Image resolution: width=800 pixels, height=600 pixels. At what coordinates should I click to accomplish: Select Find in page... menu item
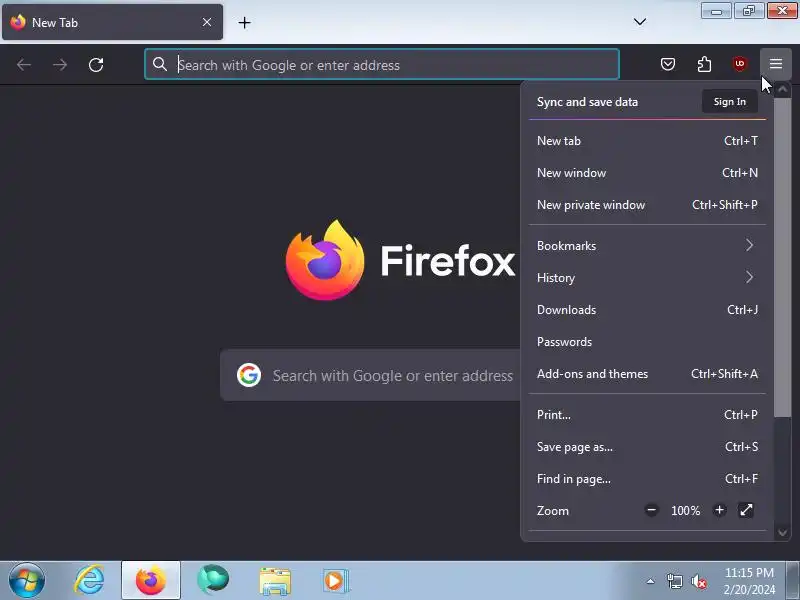point(647,479)
